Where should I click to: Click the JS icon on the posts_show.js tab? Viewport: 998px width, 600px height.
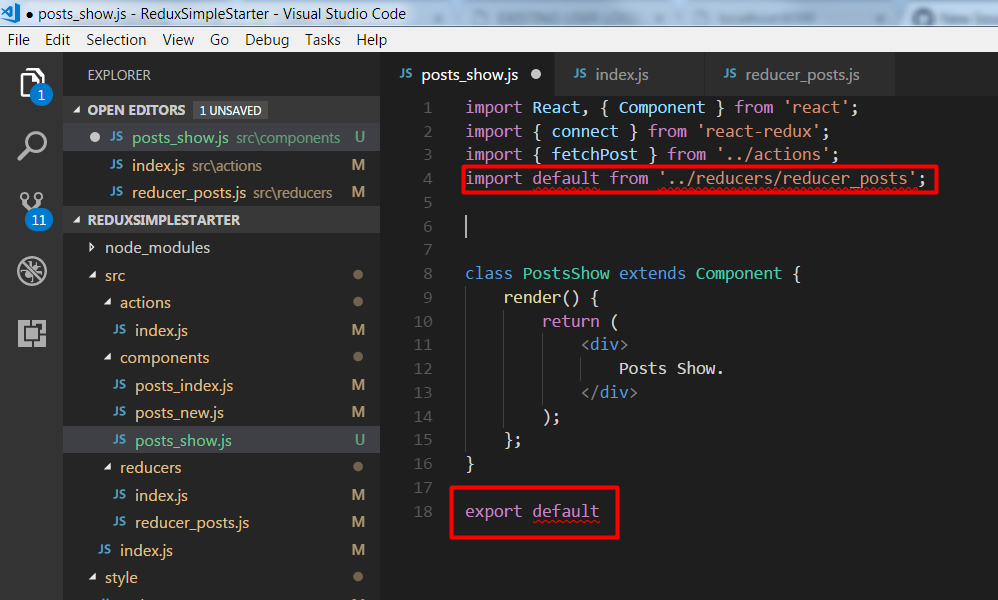point(406,73)
